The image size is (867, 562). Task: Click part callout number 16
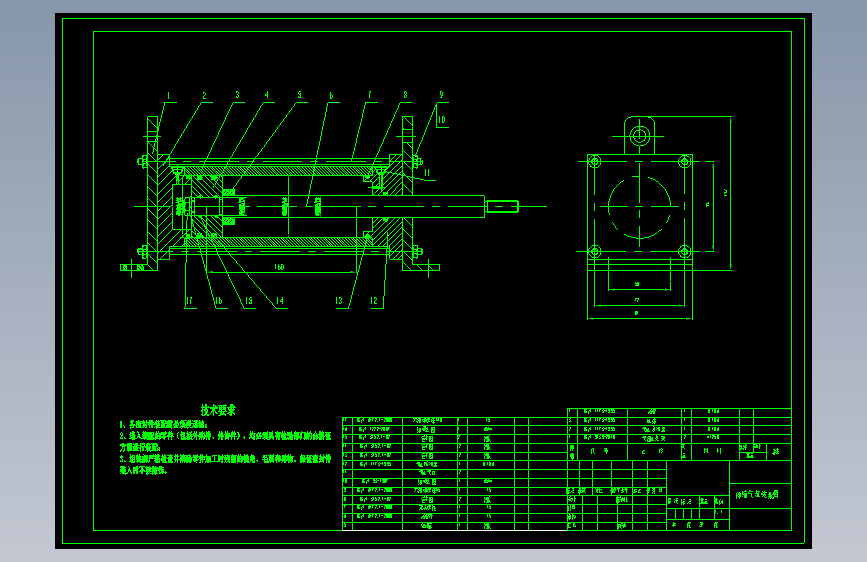[218, 301]
